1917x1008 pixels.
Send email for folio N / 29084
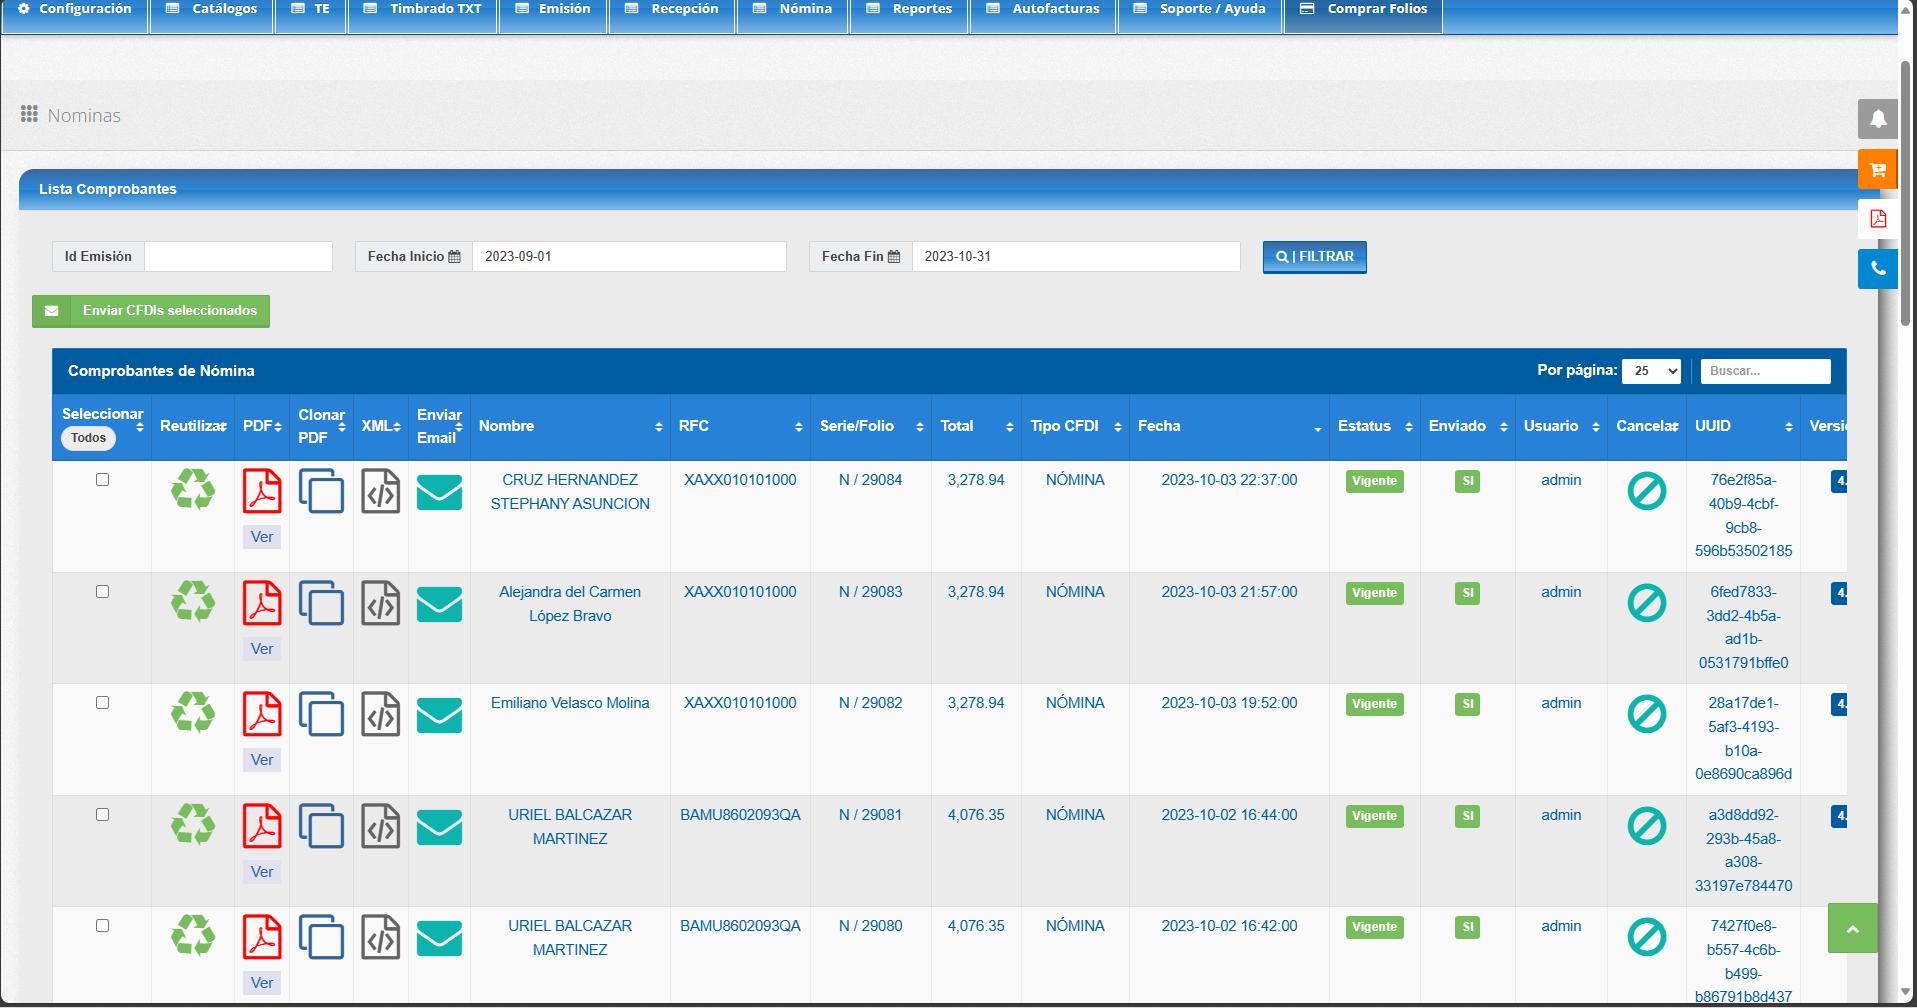point(439,492)
